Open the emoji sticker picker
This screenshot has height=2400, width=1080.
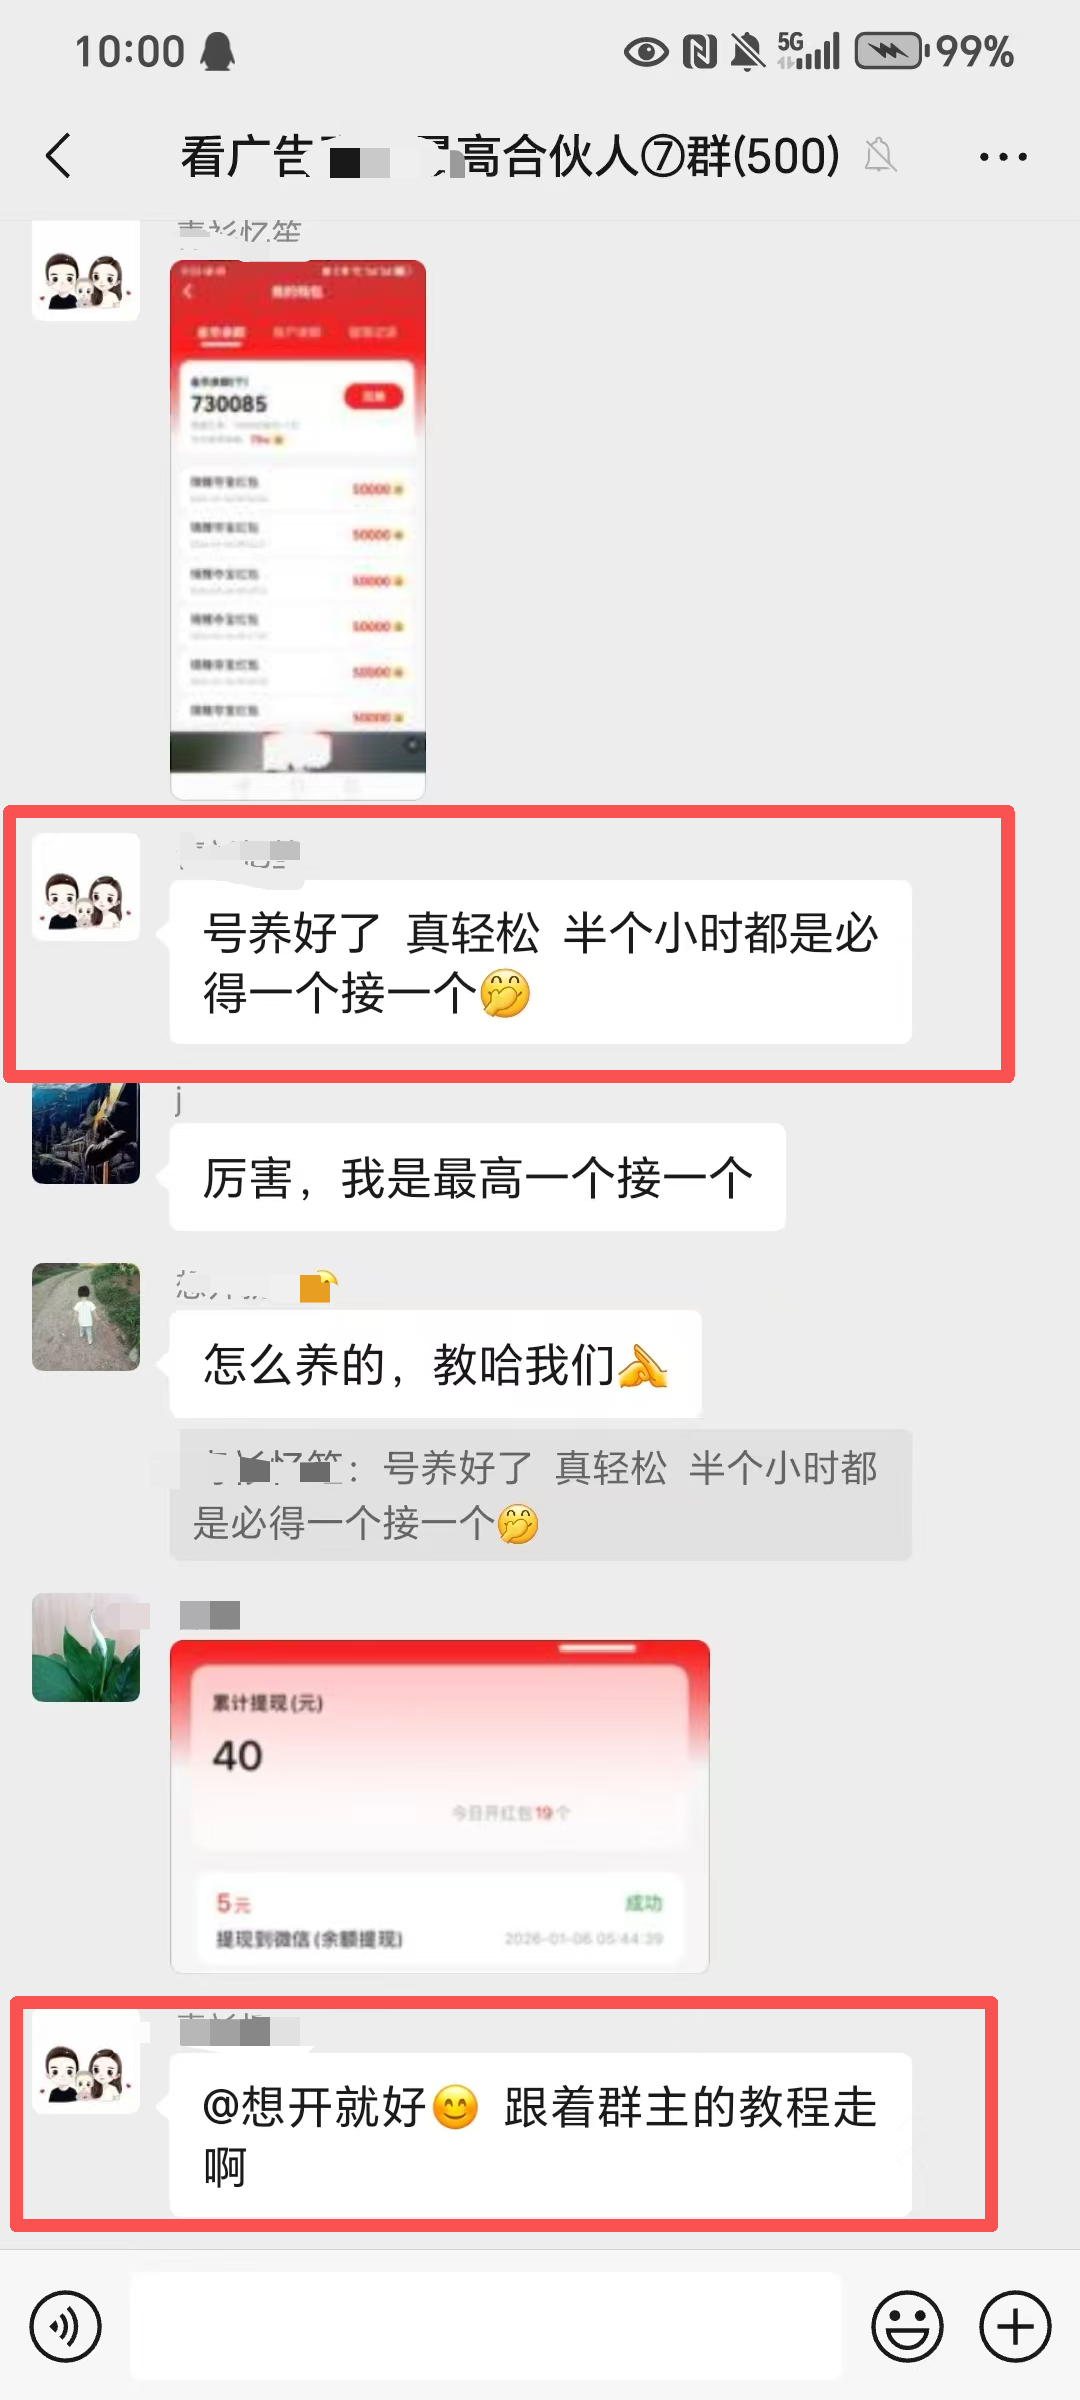[x=907, y=2327]
